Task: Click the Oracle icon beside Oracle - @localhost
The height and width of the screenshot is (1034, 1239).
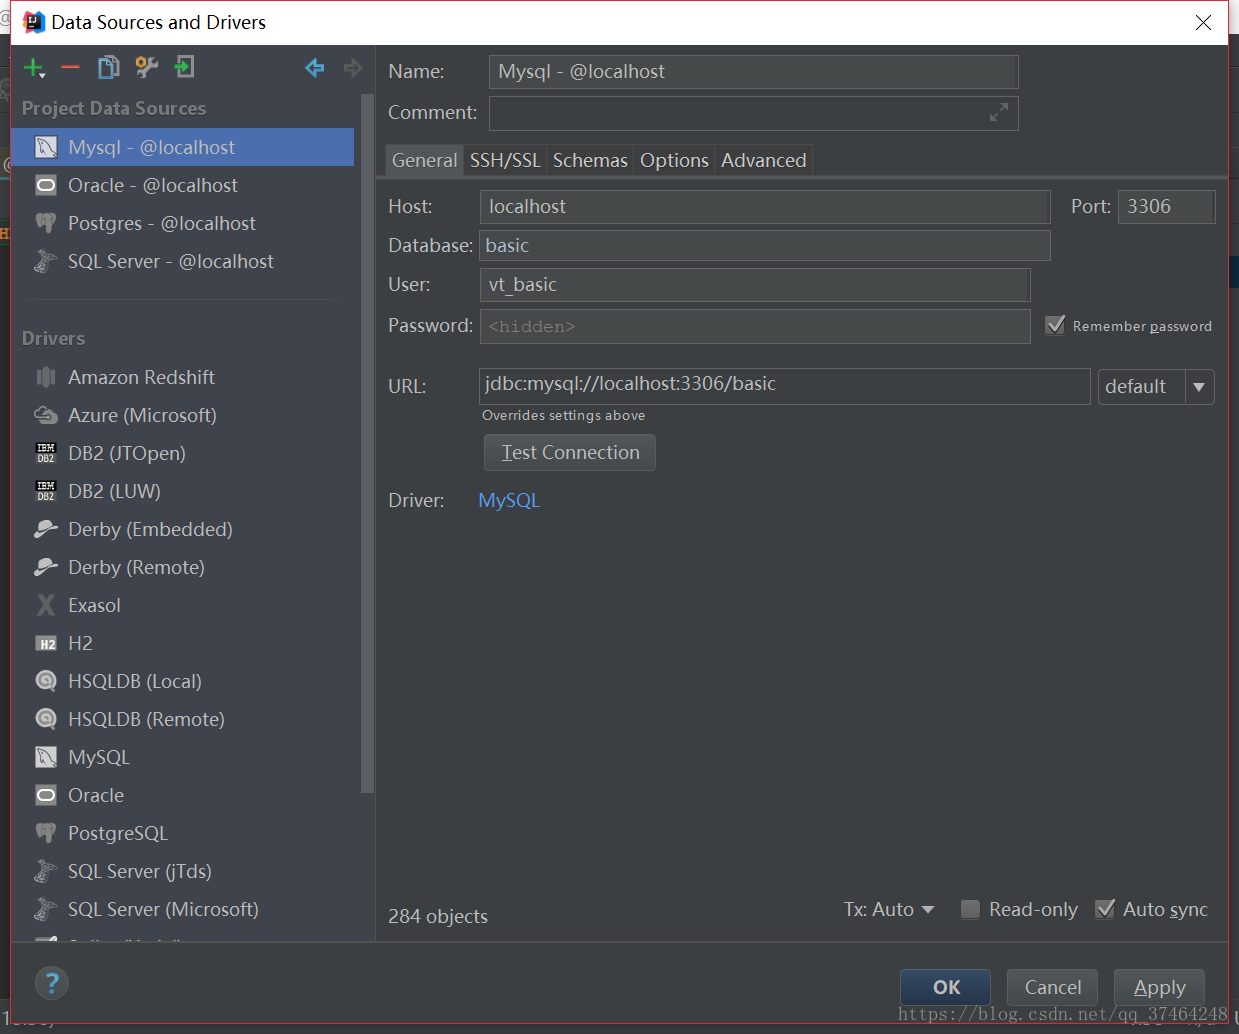Action: pos(46,185)
